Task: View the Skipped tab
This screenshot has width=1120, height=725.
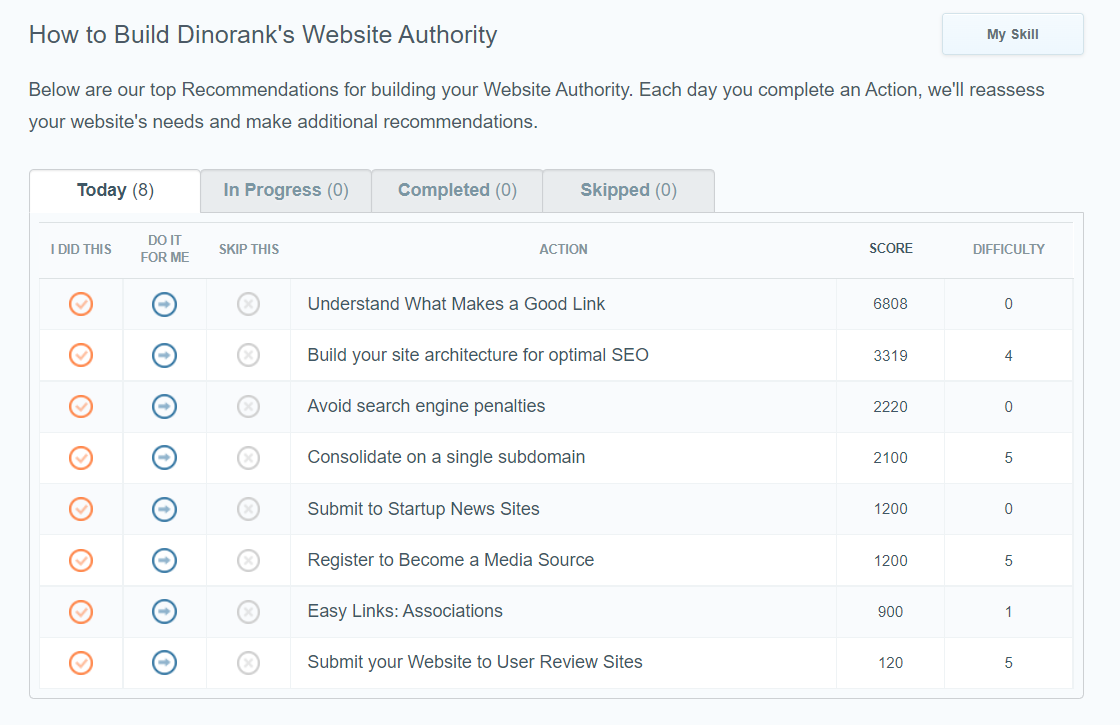Action: pos(629,191)
